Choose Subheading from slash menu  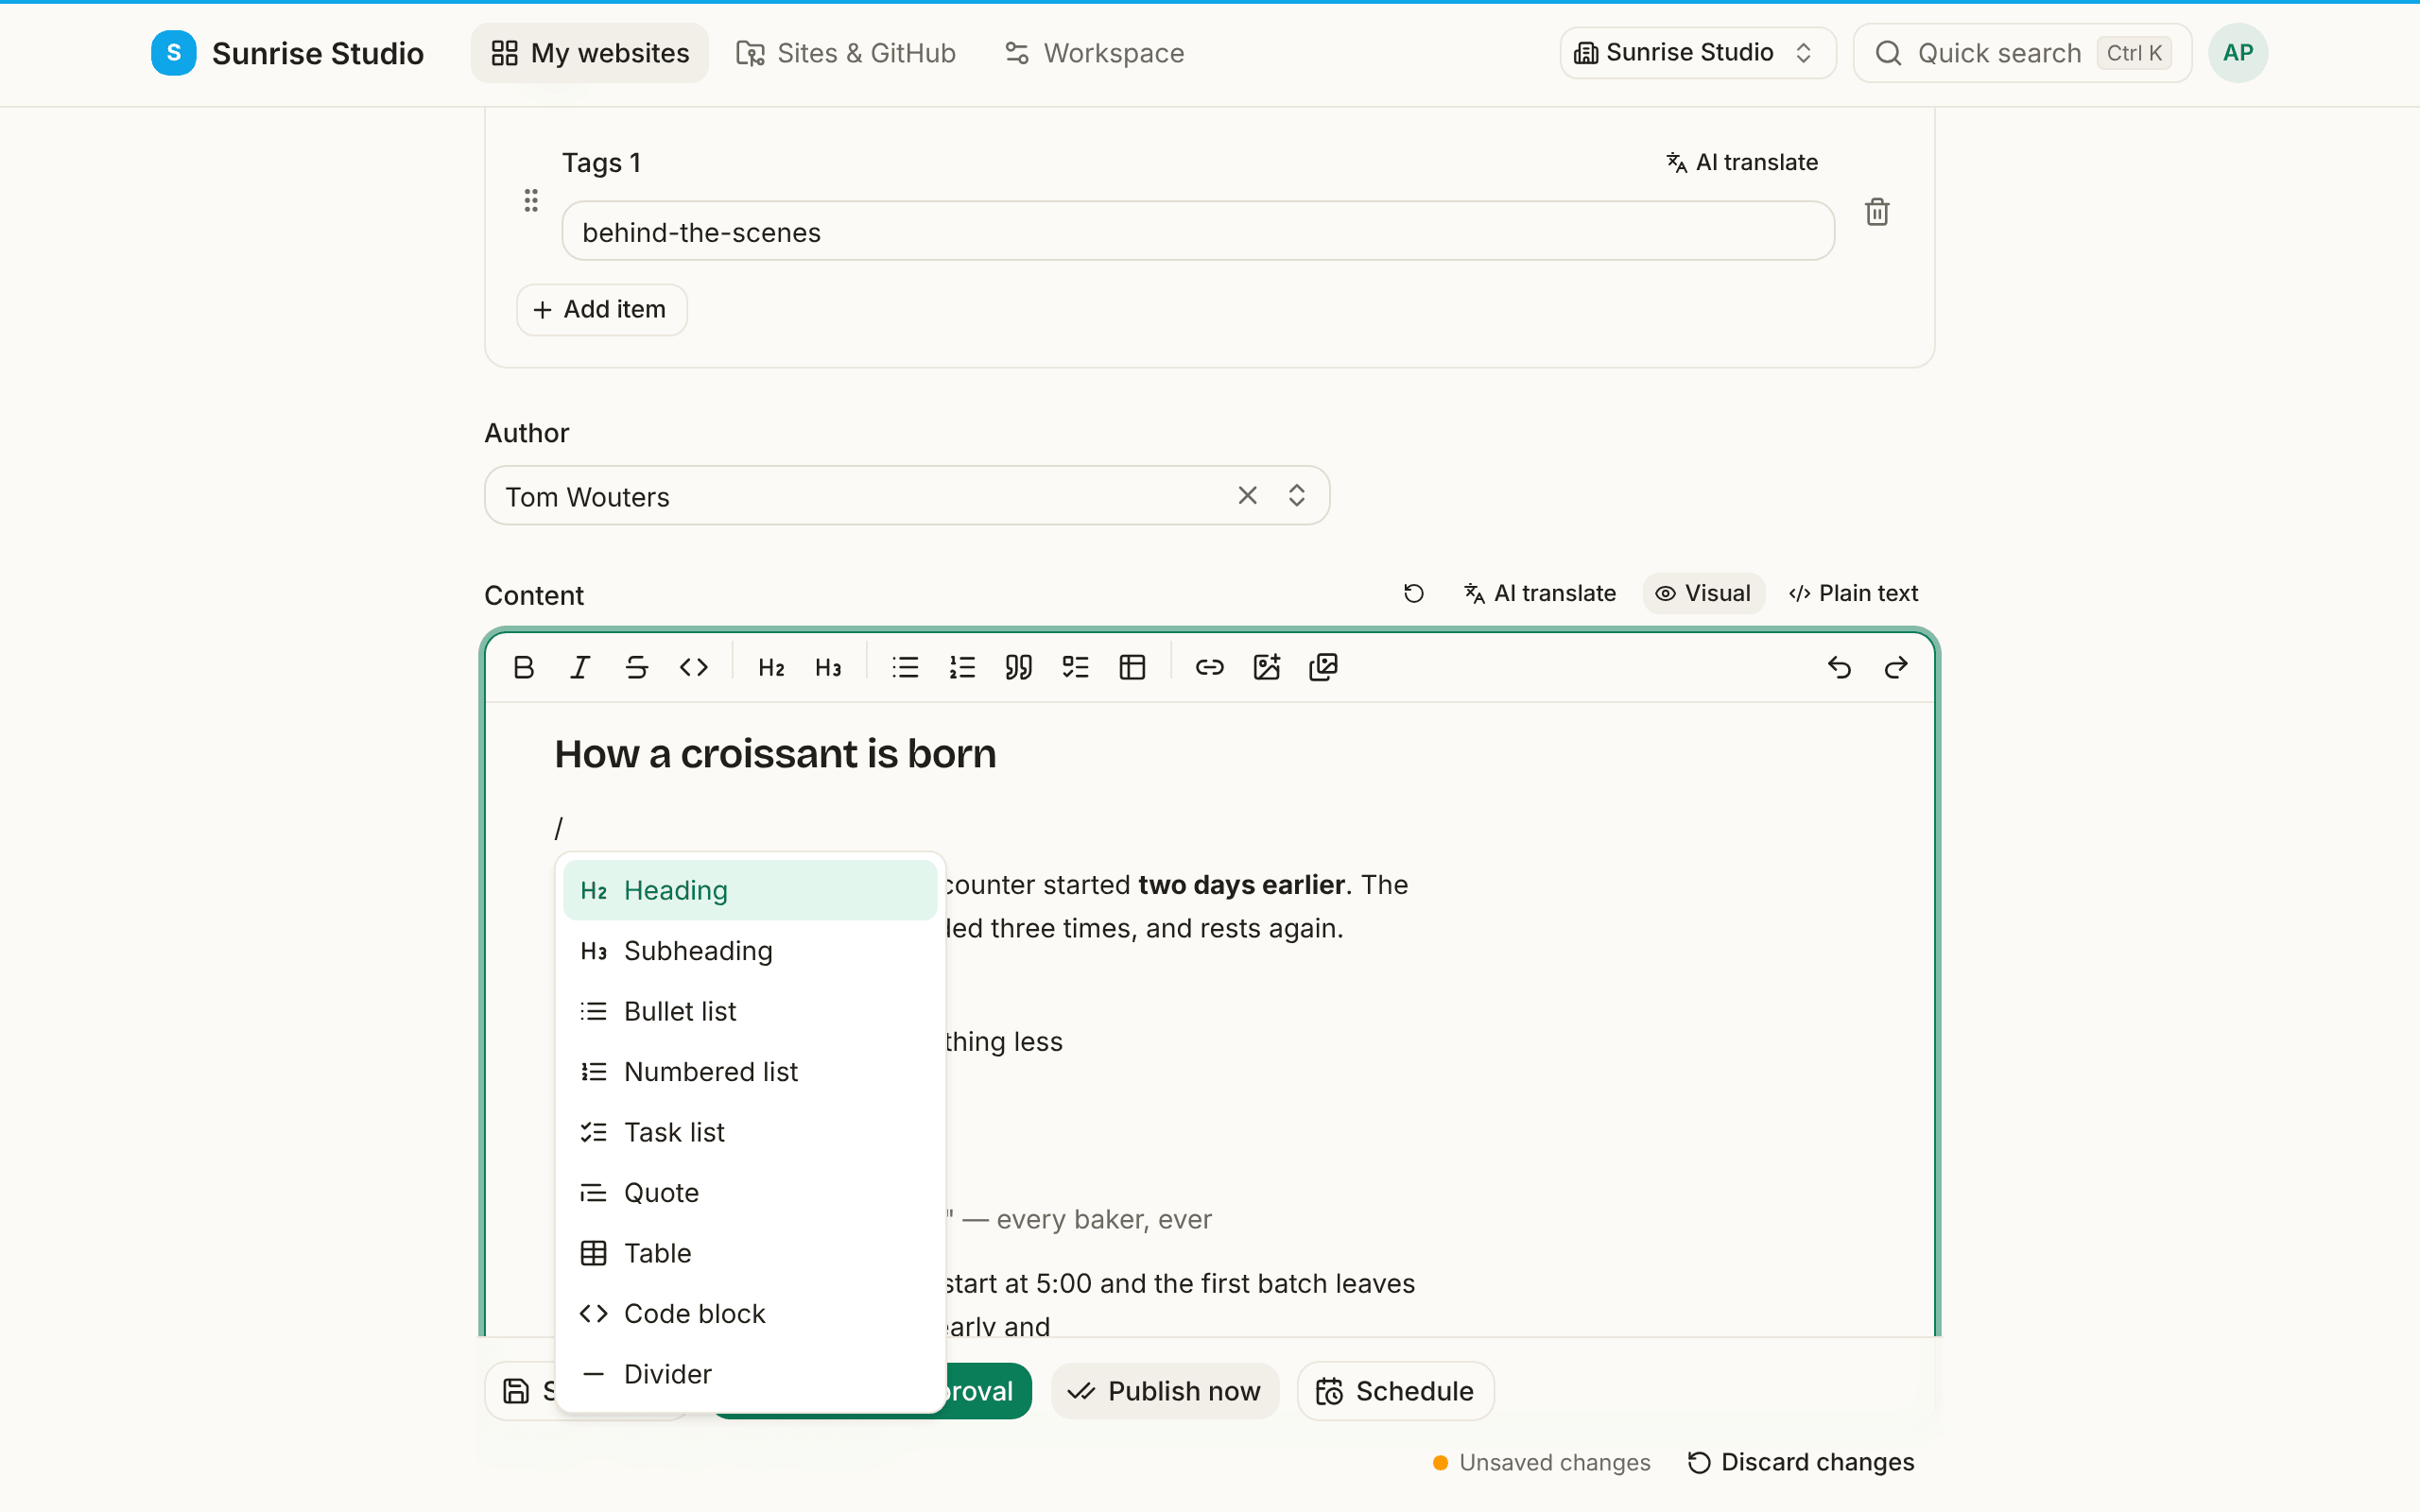coord(750,951)
